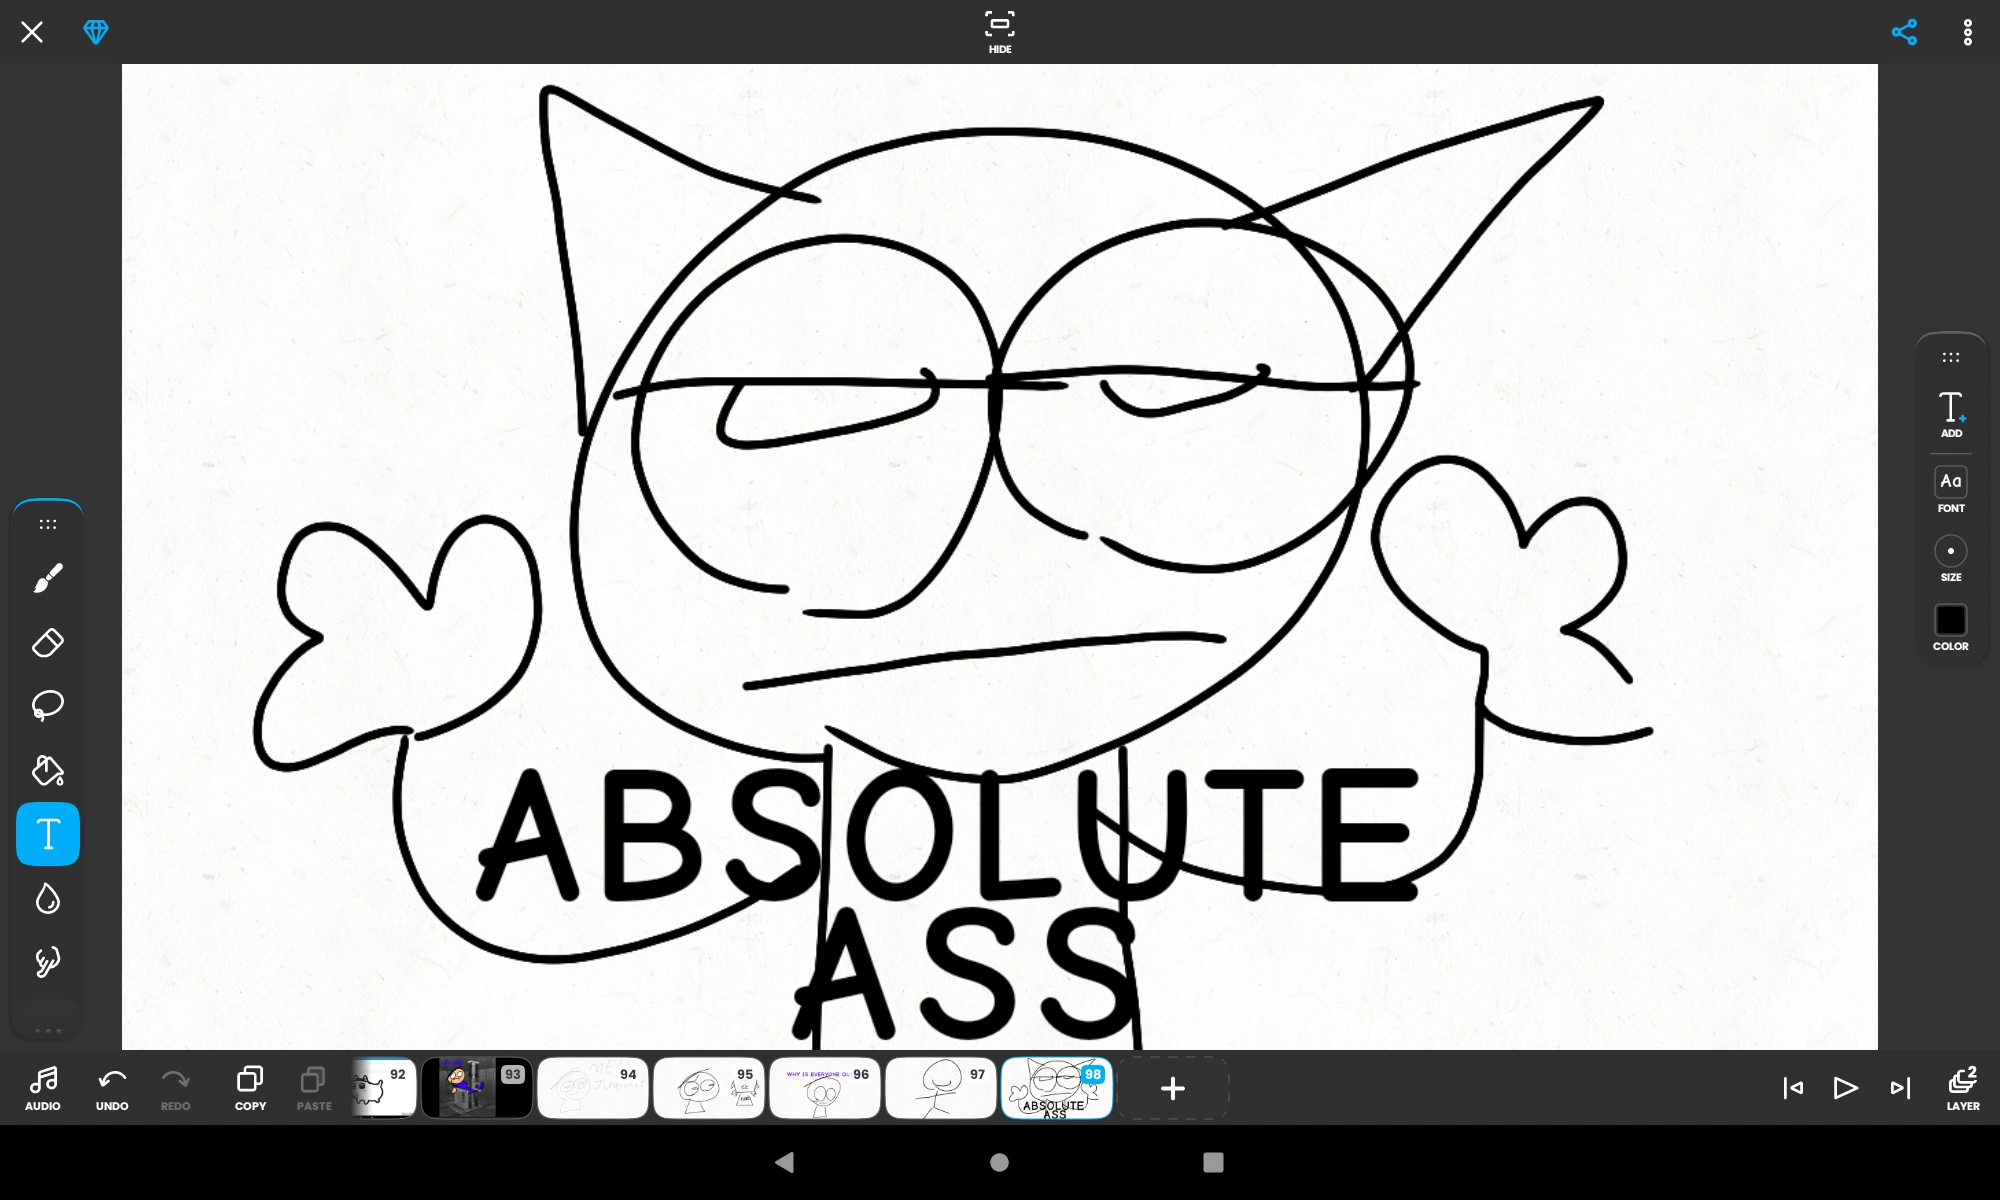Click the Share icon
Screen dimensions: 2000x1200
click(x=1904, y=32)
